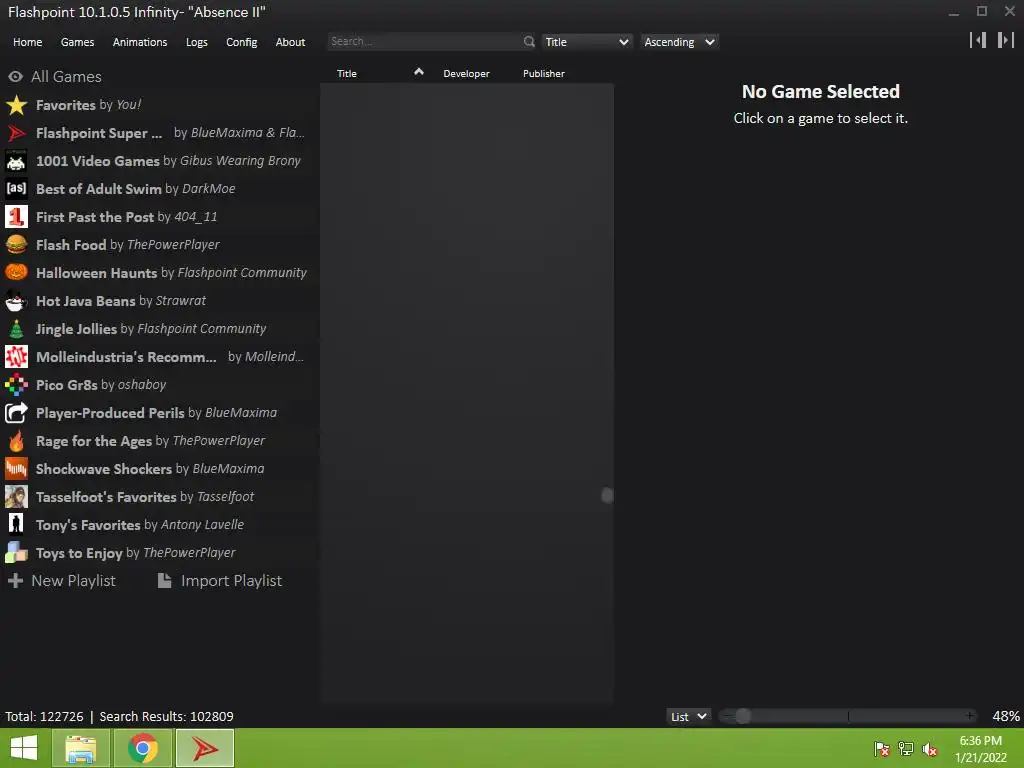1024x768 pixels.
Task: Open the Games tab
Action: 77,42
